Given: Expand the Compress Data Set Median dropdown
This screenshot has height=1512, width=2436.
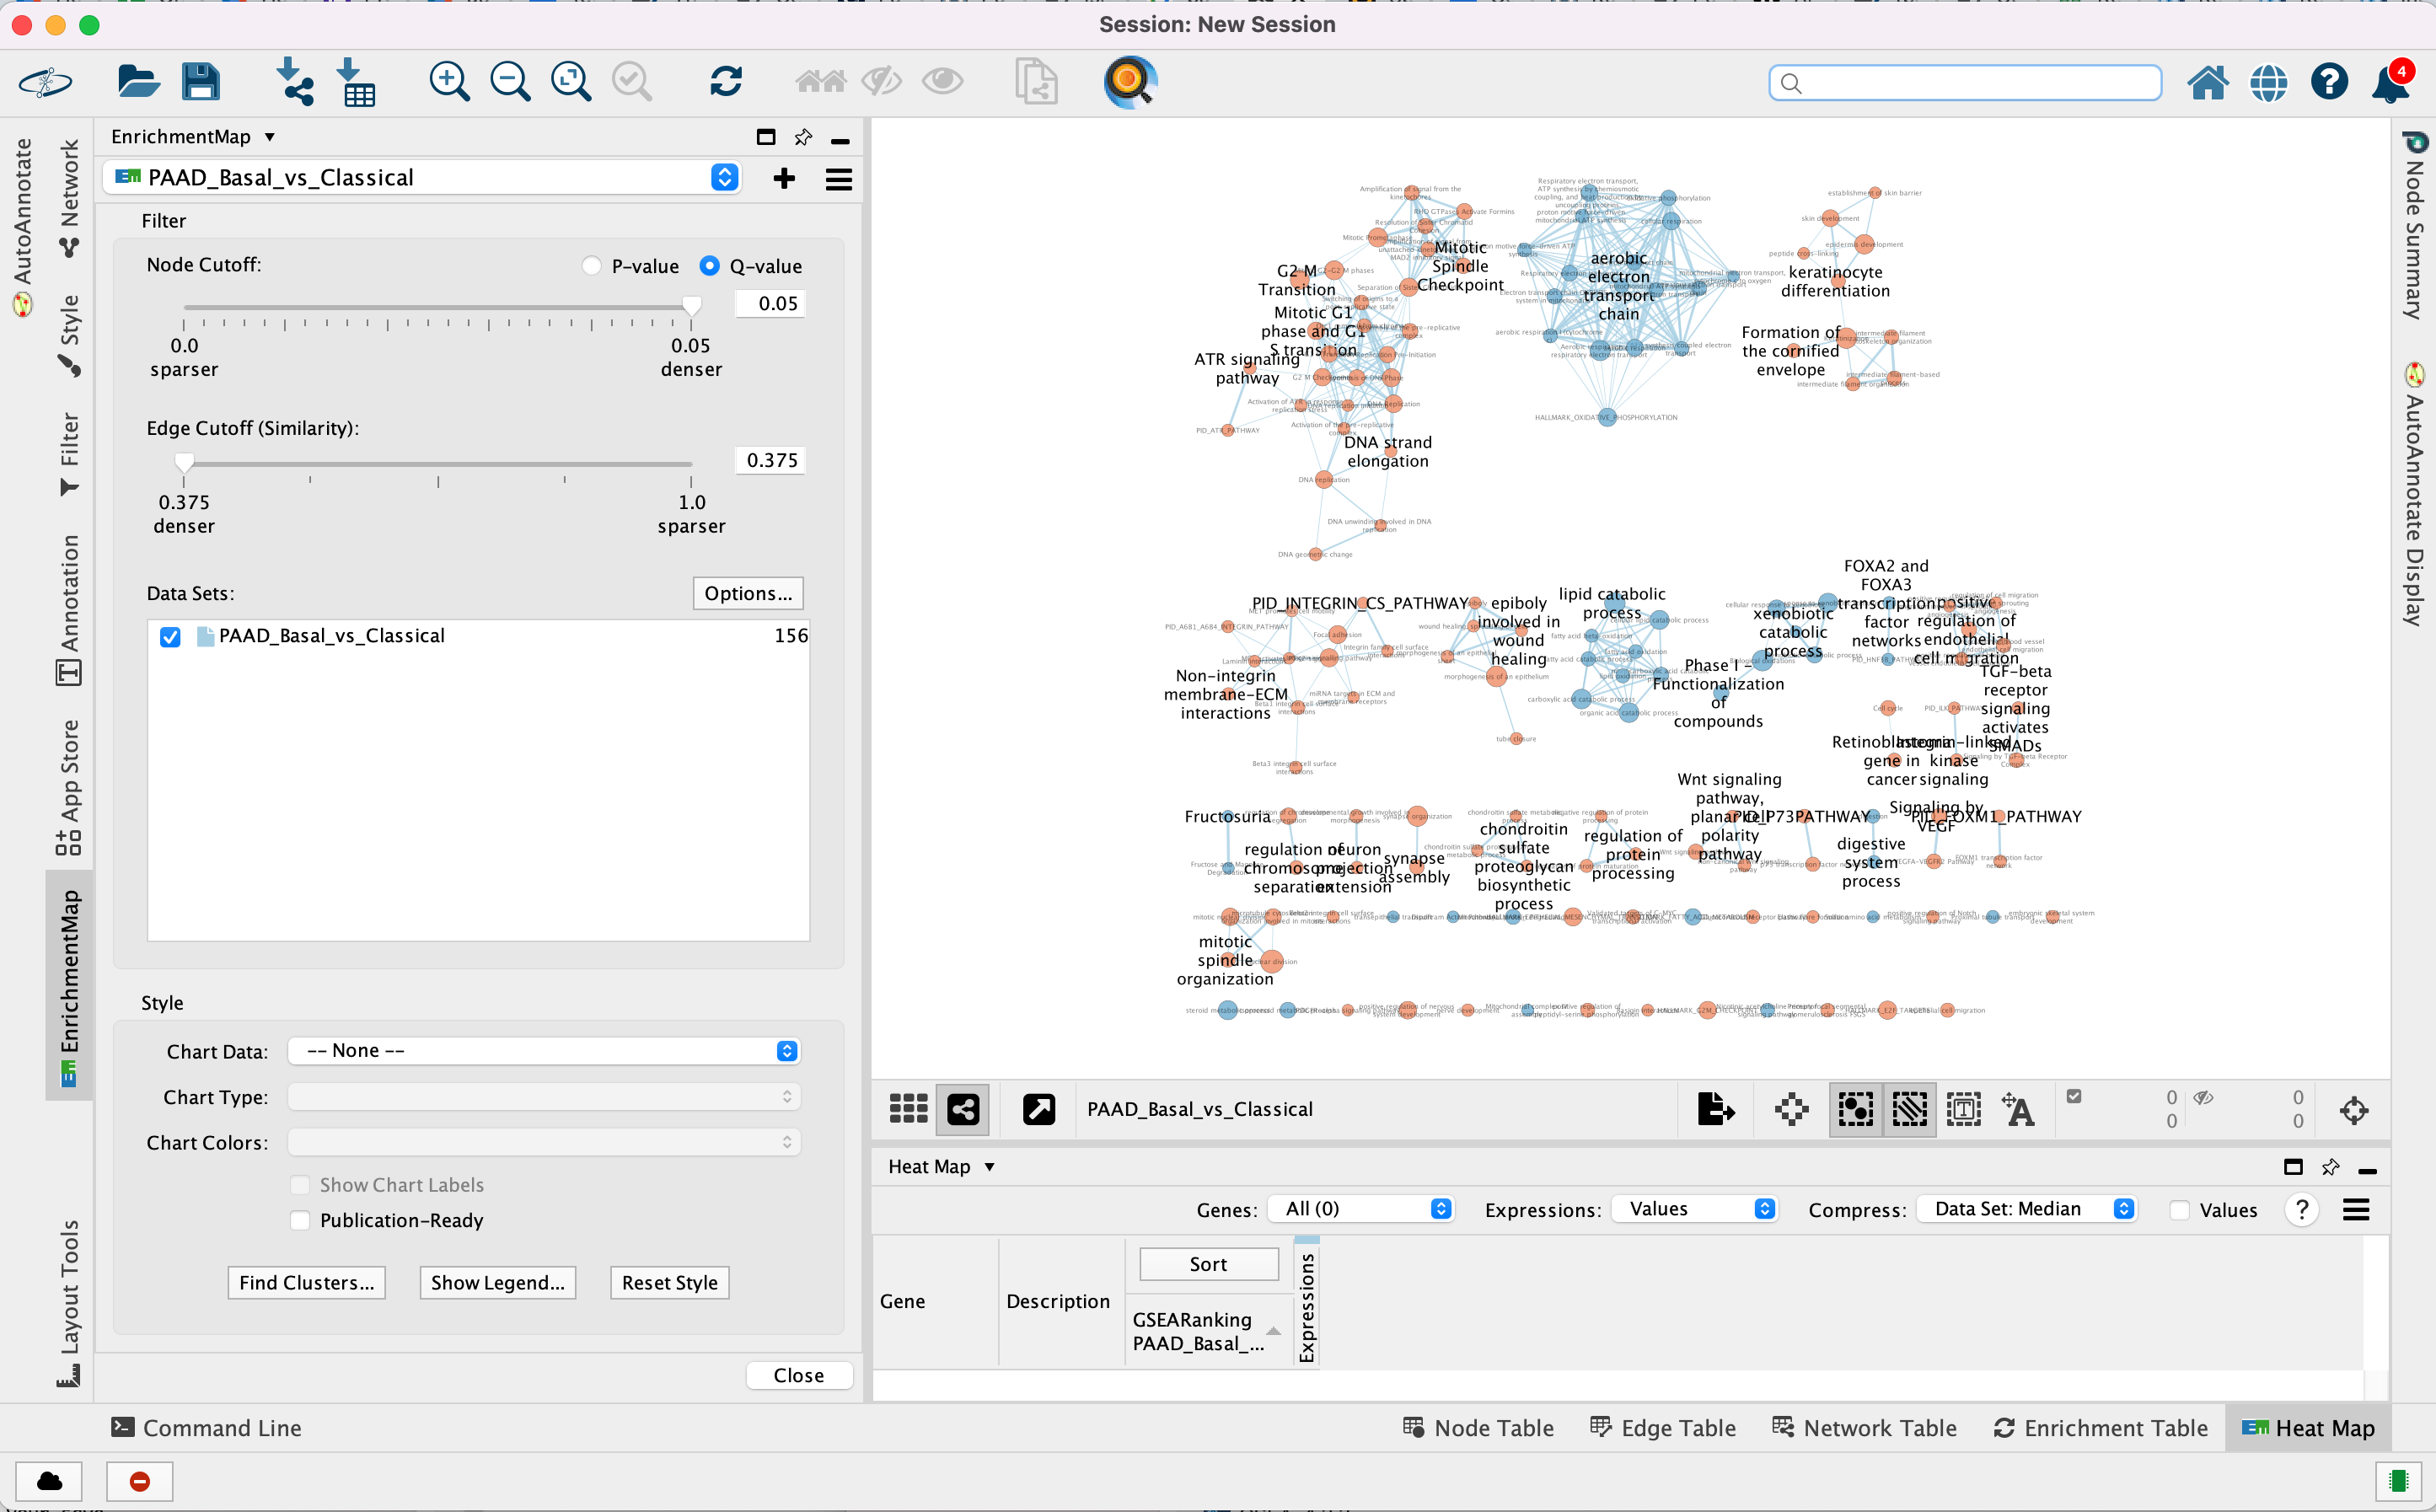Looking at the screenshot, I should coord(2026,1209).
